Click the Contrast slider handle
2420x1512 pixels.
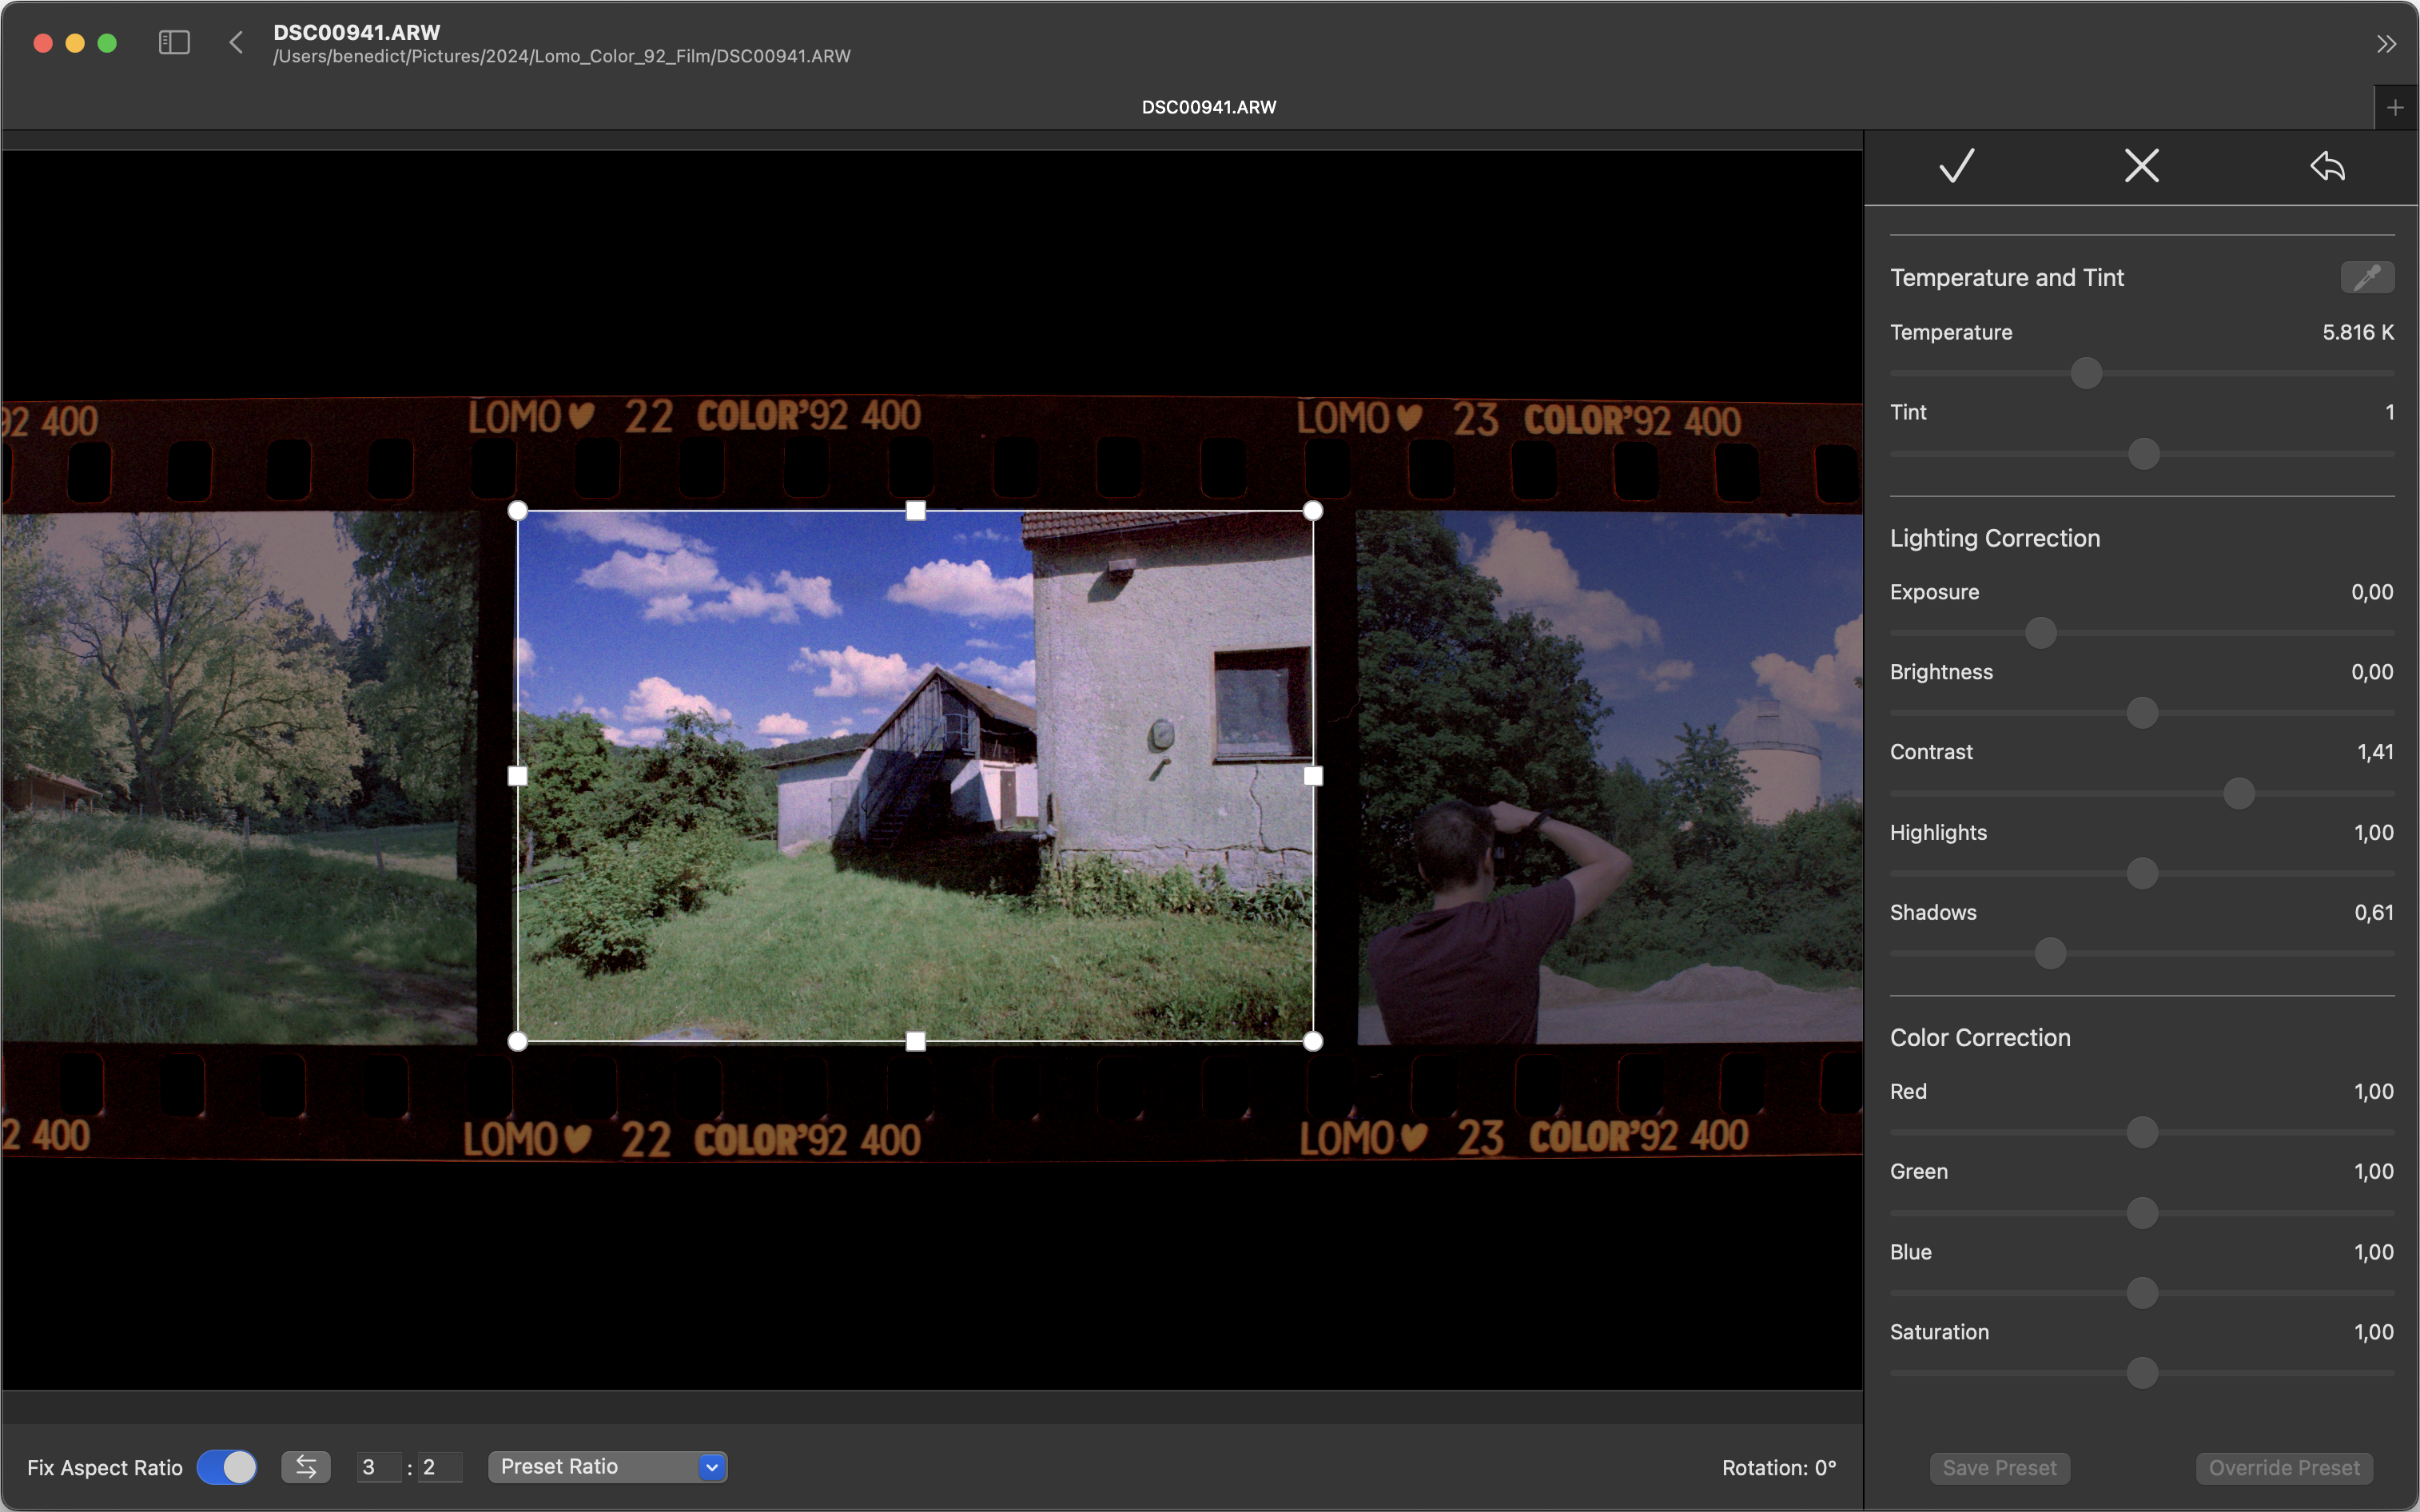(x=2239, y=794)
